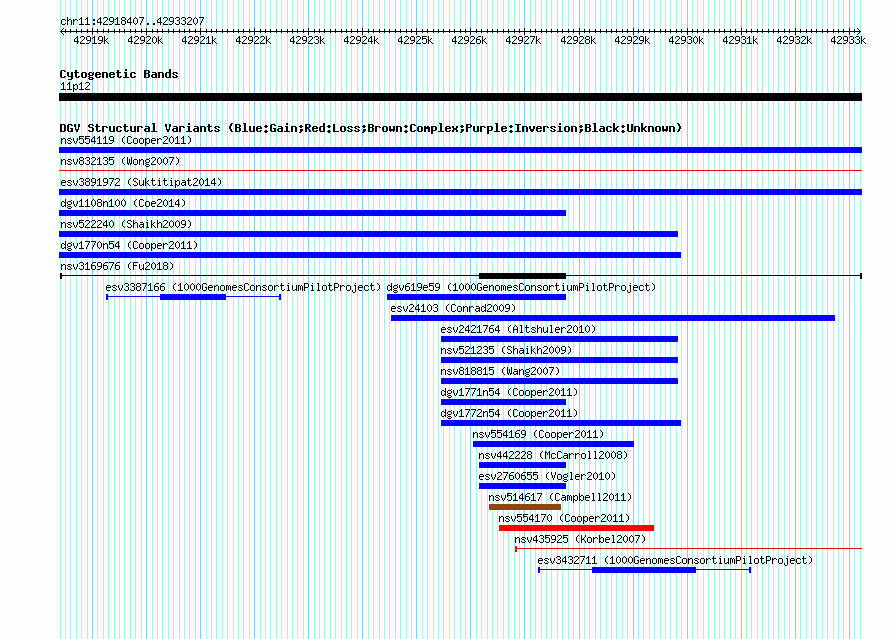Select the brown nsv514617 complex variant bar
The image size is (890, 639).
click(525, 507)
